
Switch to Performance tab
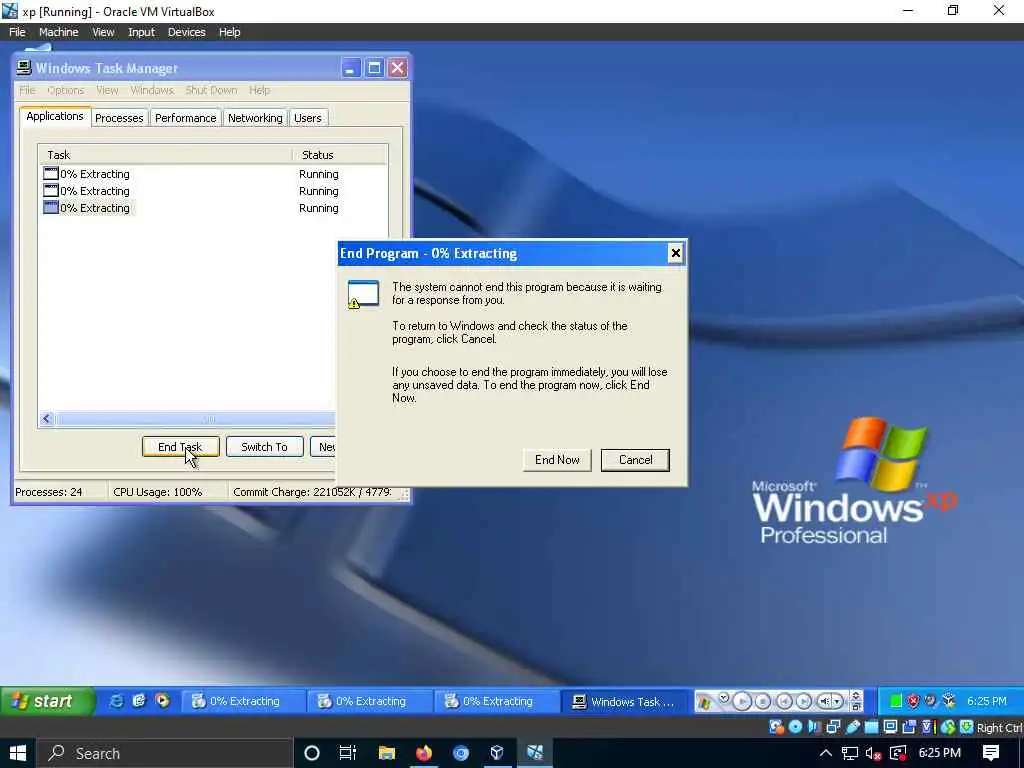[185, 118]
